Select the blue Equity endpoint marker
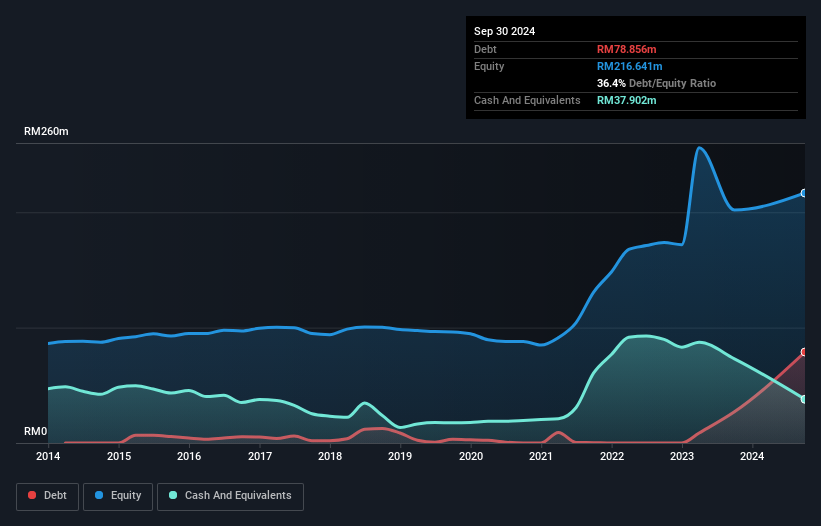 click(804, 193)
